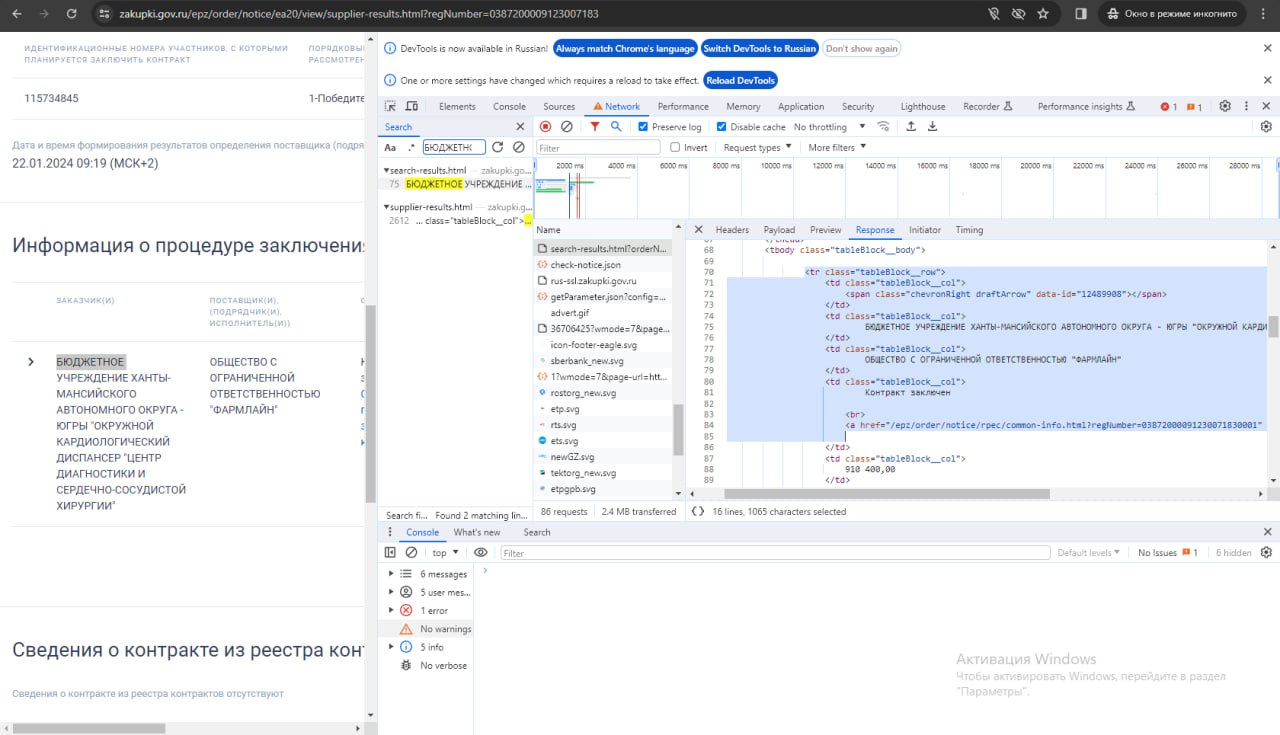Viewport: 1280px width, 735px height.
Task: Expand the 6 messages console group
Action: tap(391, 574)
